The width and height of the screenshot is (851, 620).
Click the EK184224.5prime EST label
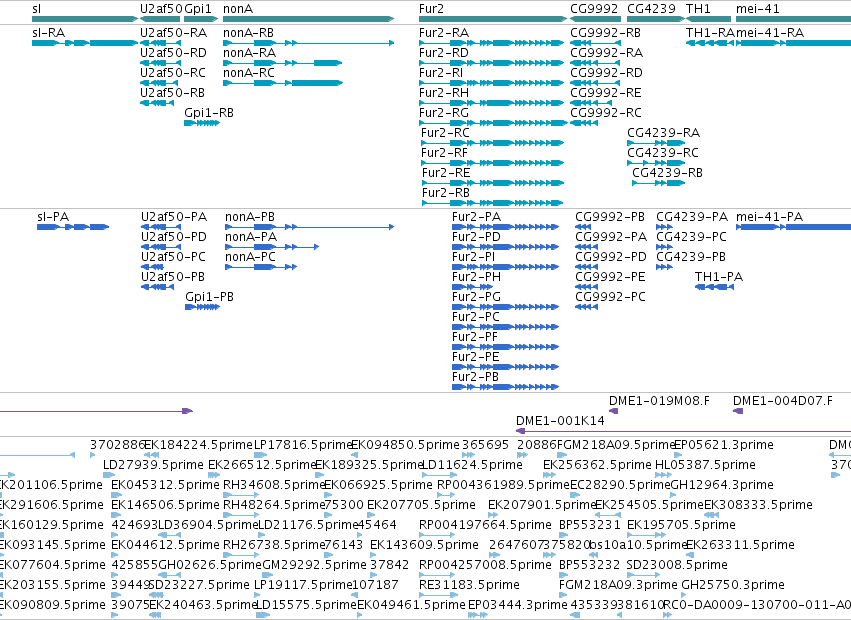coord(199,445)
